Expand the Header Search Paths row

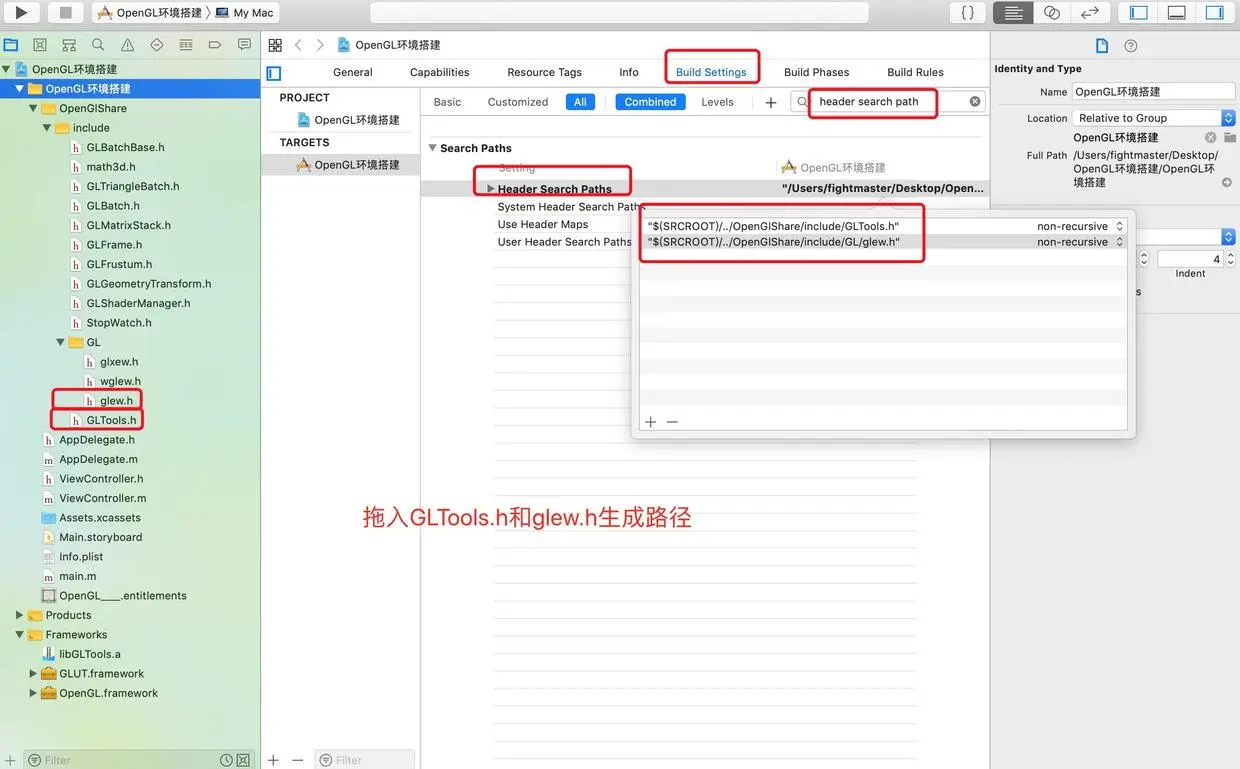tap(490, 189)
